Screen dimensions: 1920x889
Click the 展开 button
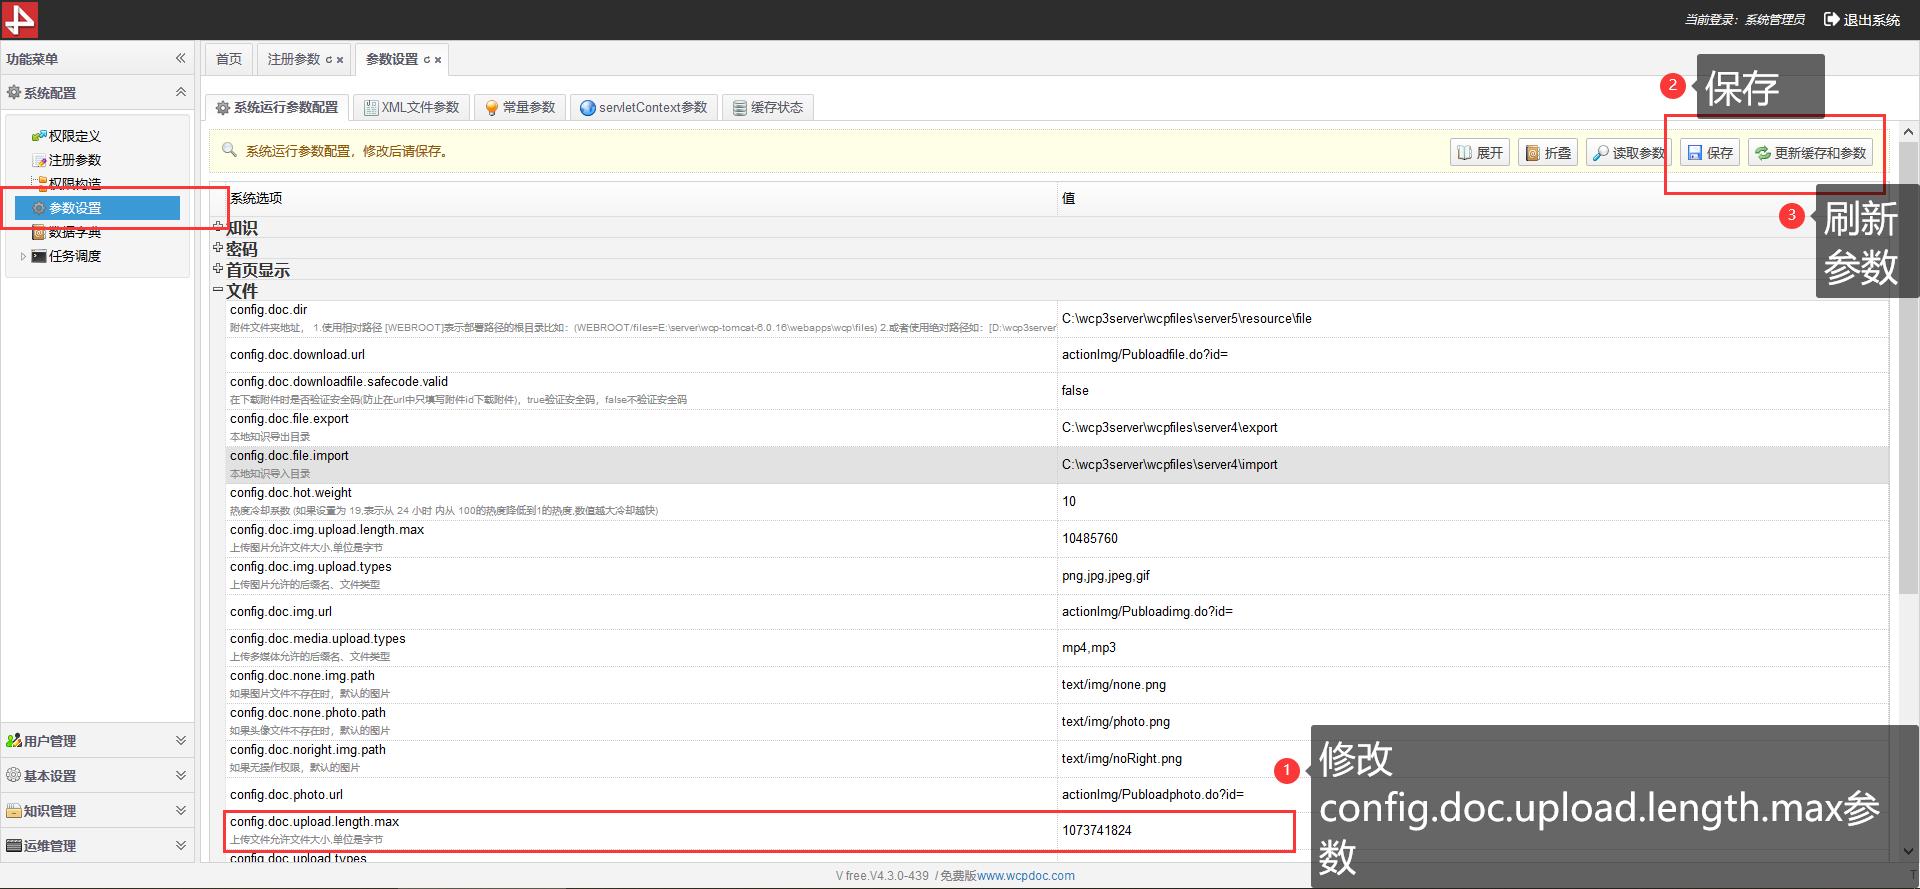1480,153
